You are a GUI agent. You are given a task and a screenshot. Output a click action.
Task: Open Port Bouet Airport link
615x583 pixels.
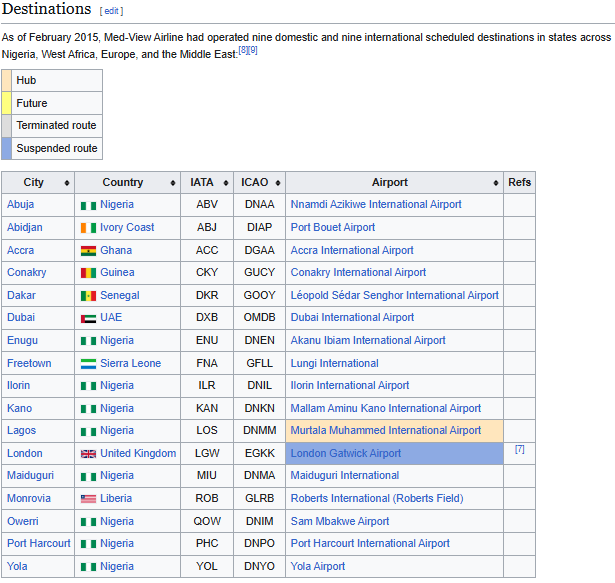tap(333, 227)
